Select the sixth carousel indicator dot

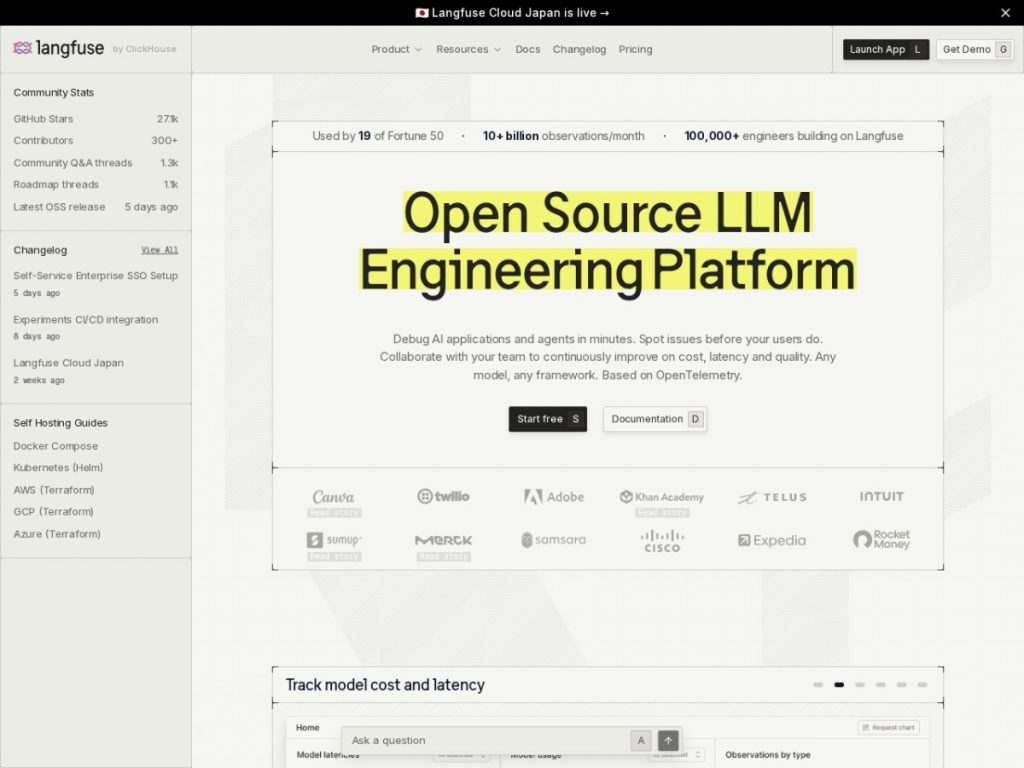coord(922,684)
